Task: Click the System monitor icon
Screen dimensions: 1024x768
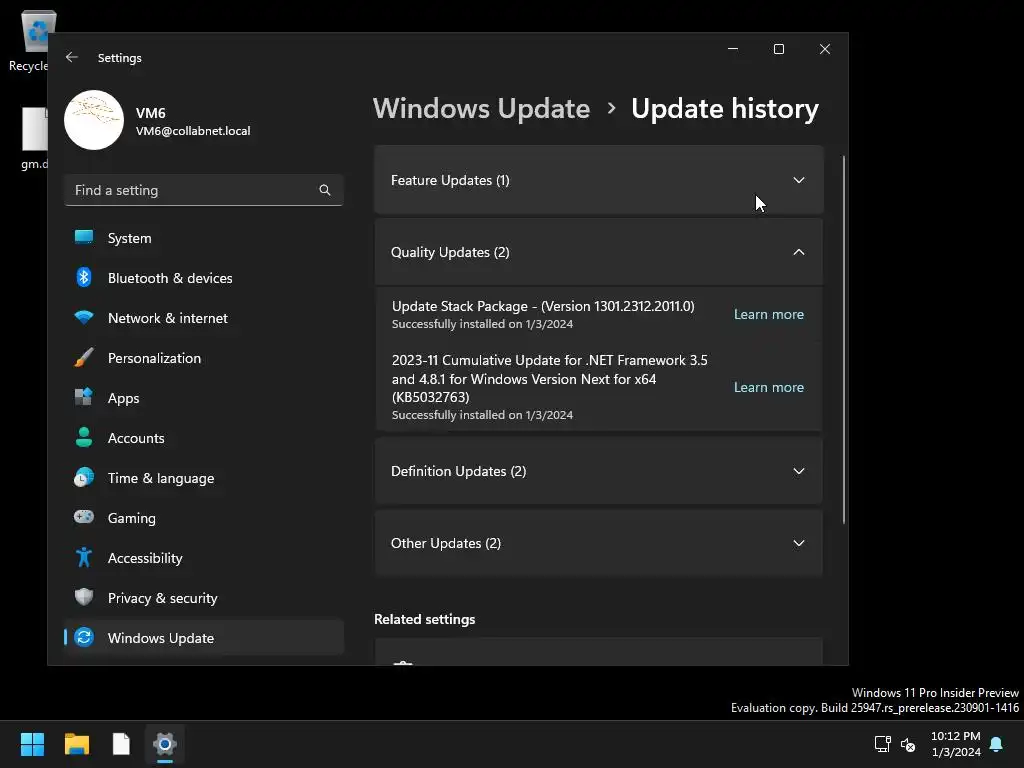Action: [x=84, y=237]
